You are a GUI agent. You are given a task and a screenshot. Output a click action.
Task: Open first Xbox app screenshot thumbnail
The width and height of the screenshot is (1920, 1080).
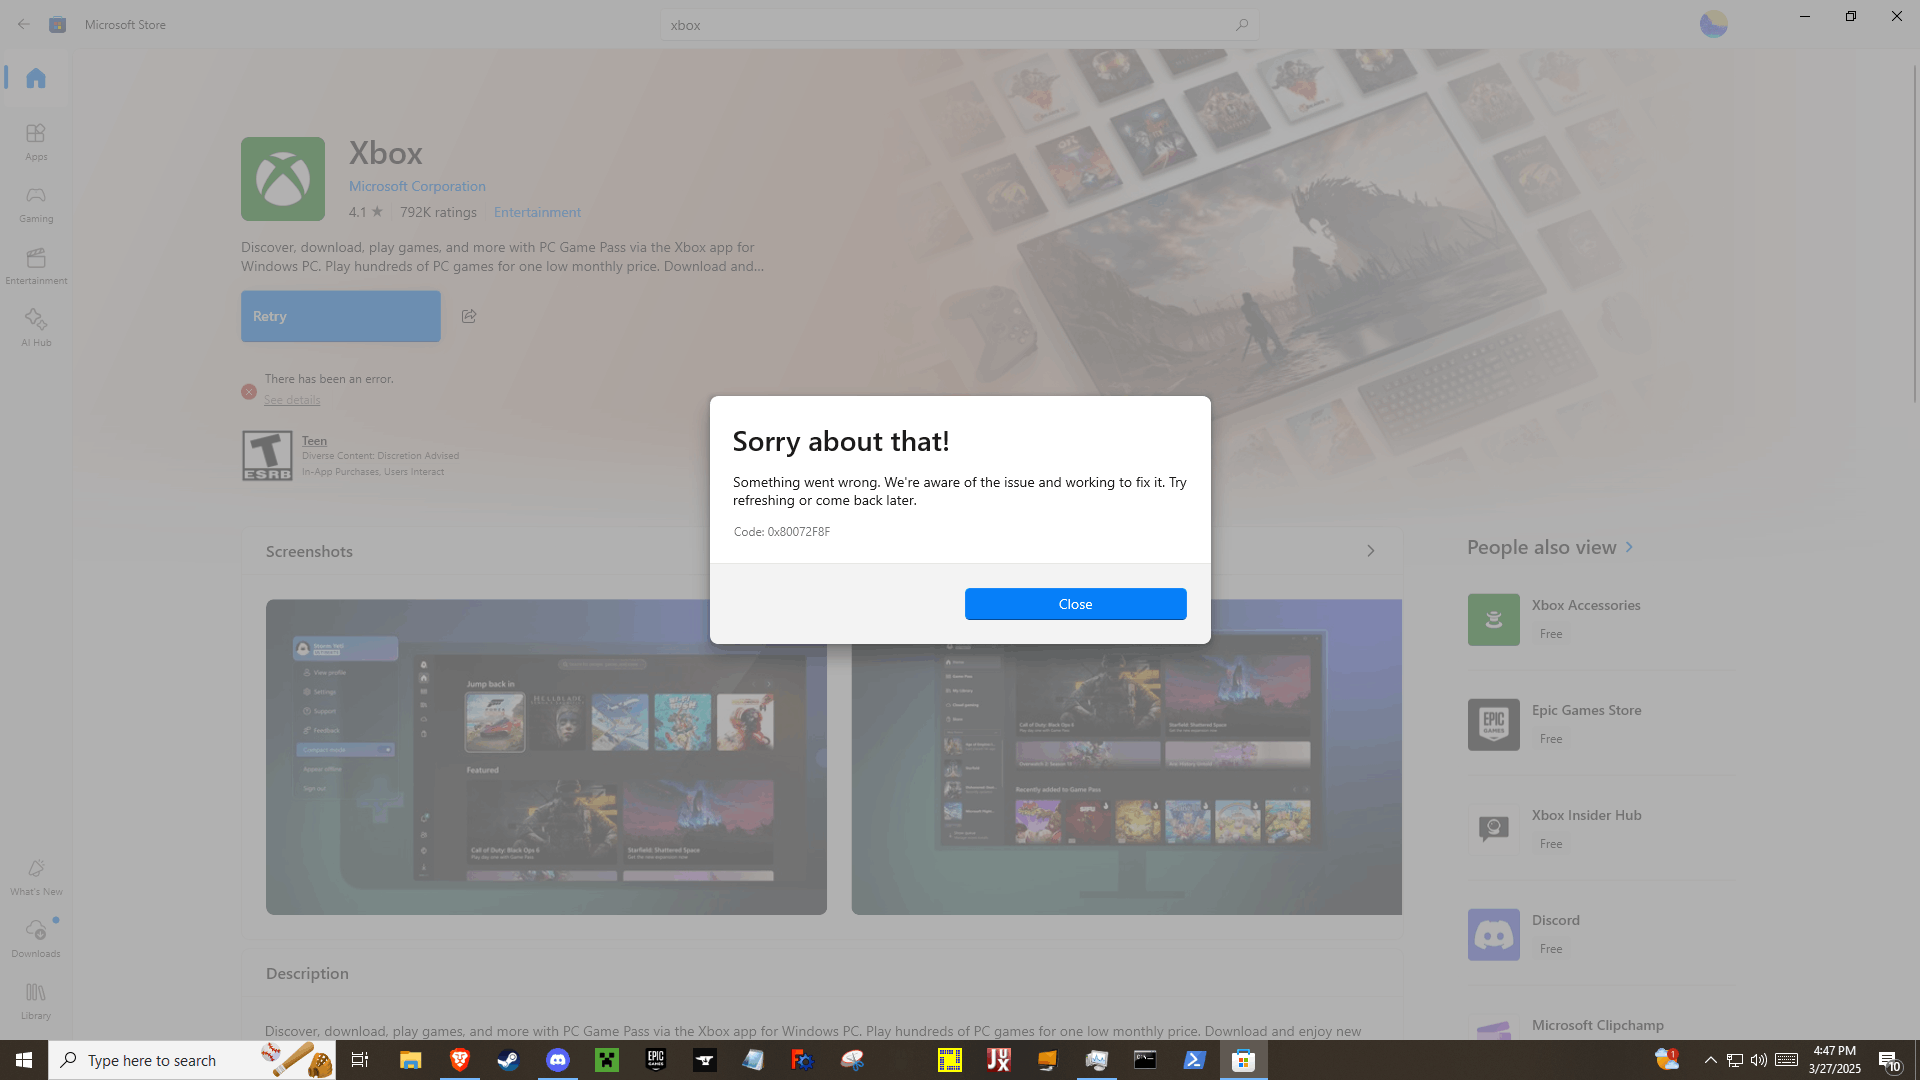point(546,756)
